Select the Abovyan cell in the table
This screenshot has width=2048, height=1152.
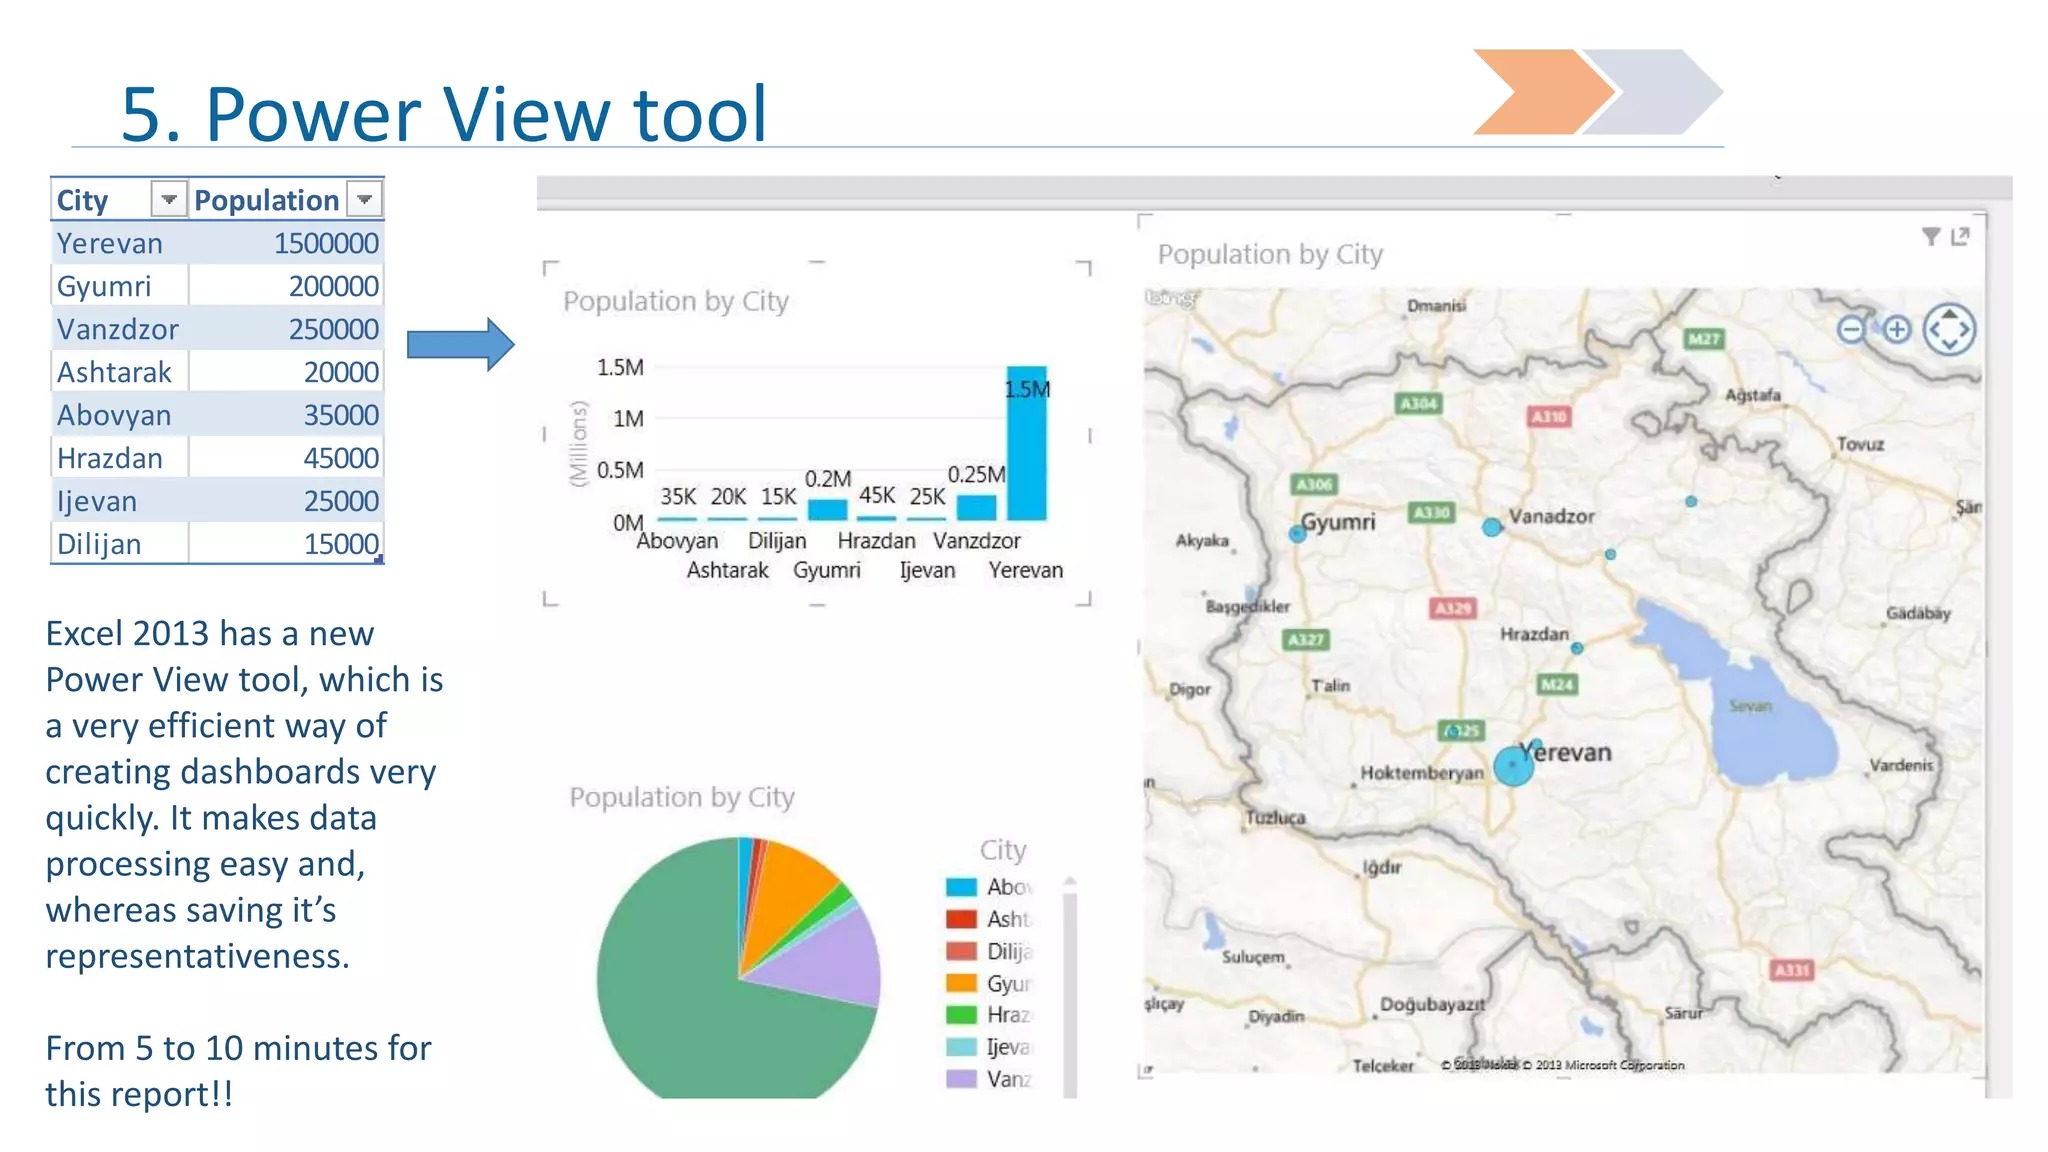tap(119, 415)
